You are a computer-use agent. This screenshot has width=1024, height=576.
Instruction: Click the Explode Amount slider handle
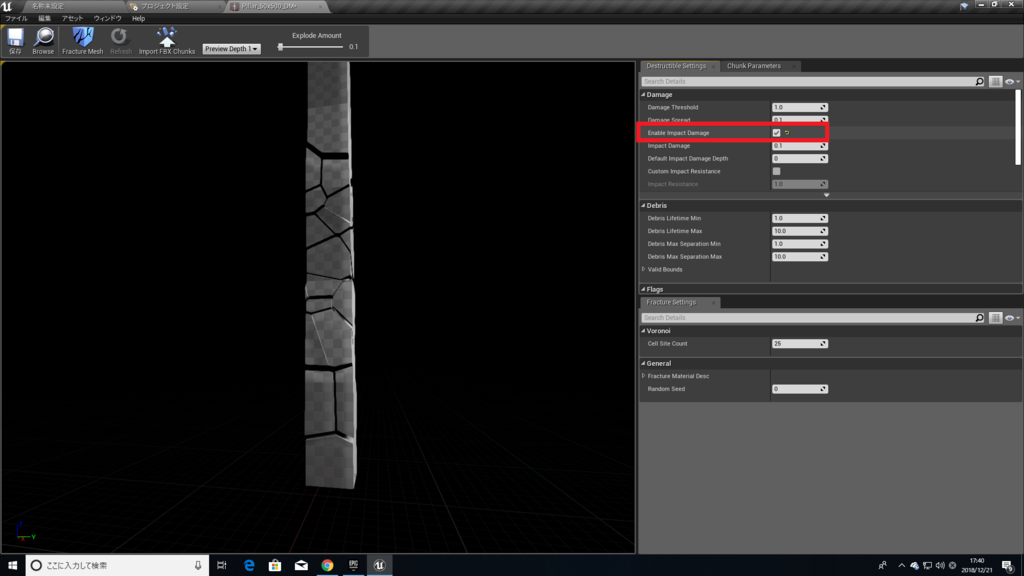point(280,47)
